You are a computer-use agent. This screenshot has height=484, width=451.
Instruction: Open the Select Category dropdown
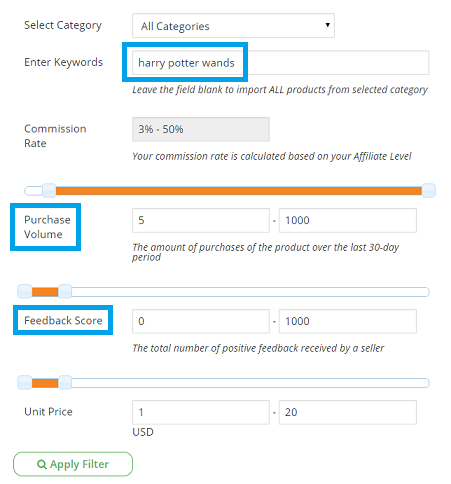tap(233, 26)
